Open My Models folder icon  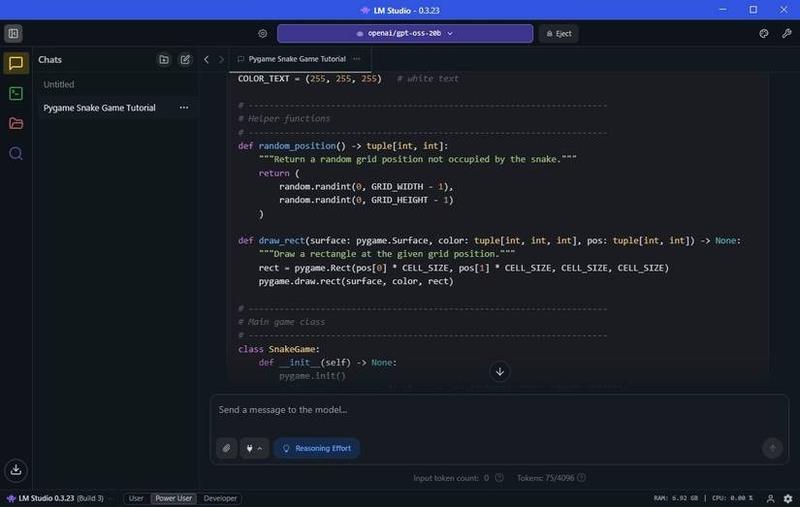tap(15, 124)
